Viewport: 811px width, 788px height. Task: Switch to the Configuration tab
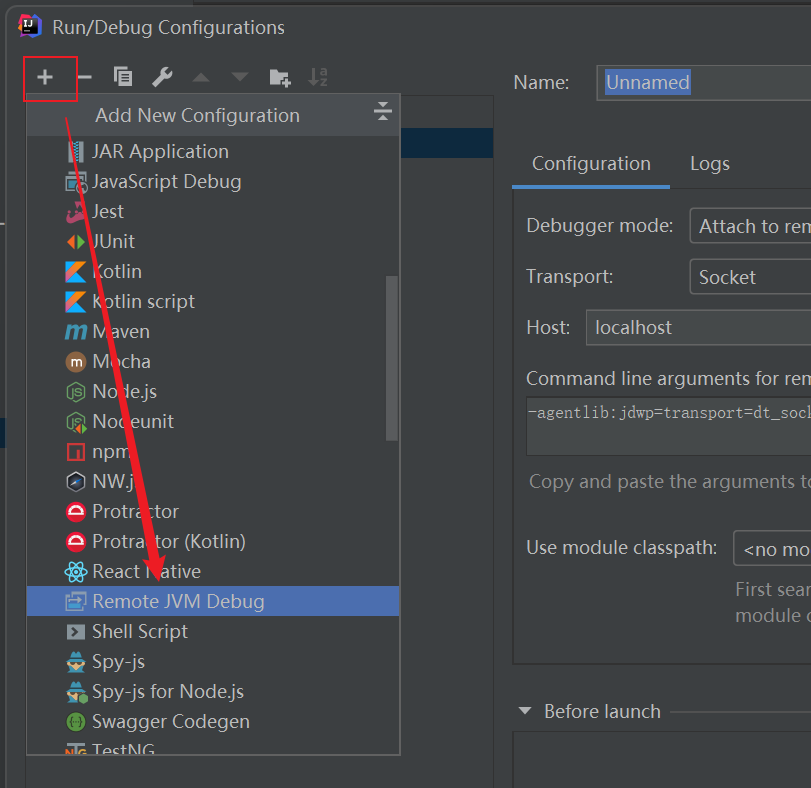click(x=591, y=164)
